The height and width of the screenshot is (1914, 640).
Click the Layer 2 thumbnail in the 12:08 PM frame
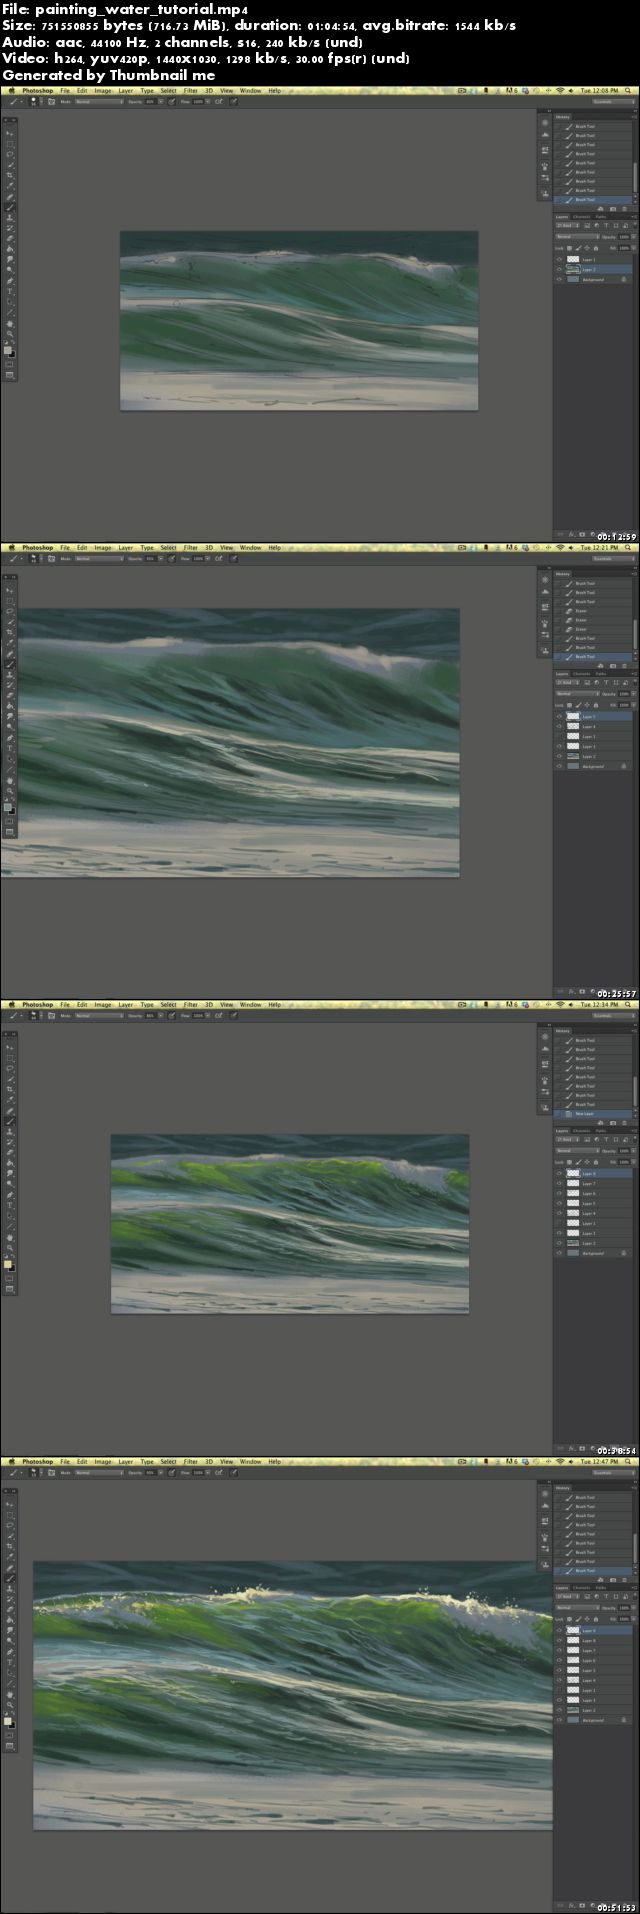(573, 269)
